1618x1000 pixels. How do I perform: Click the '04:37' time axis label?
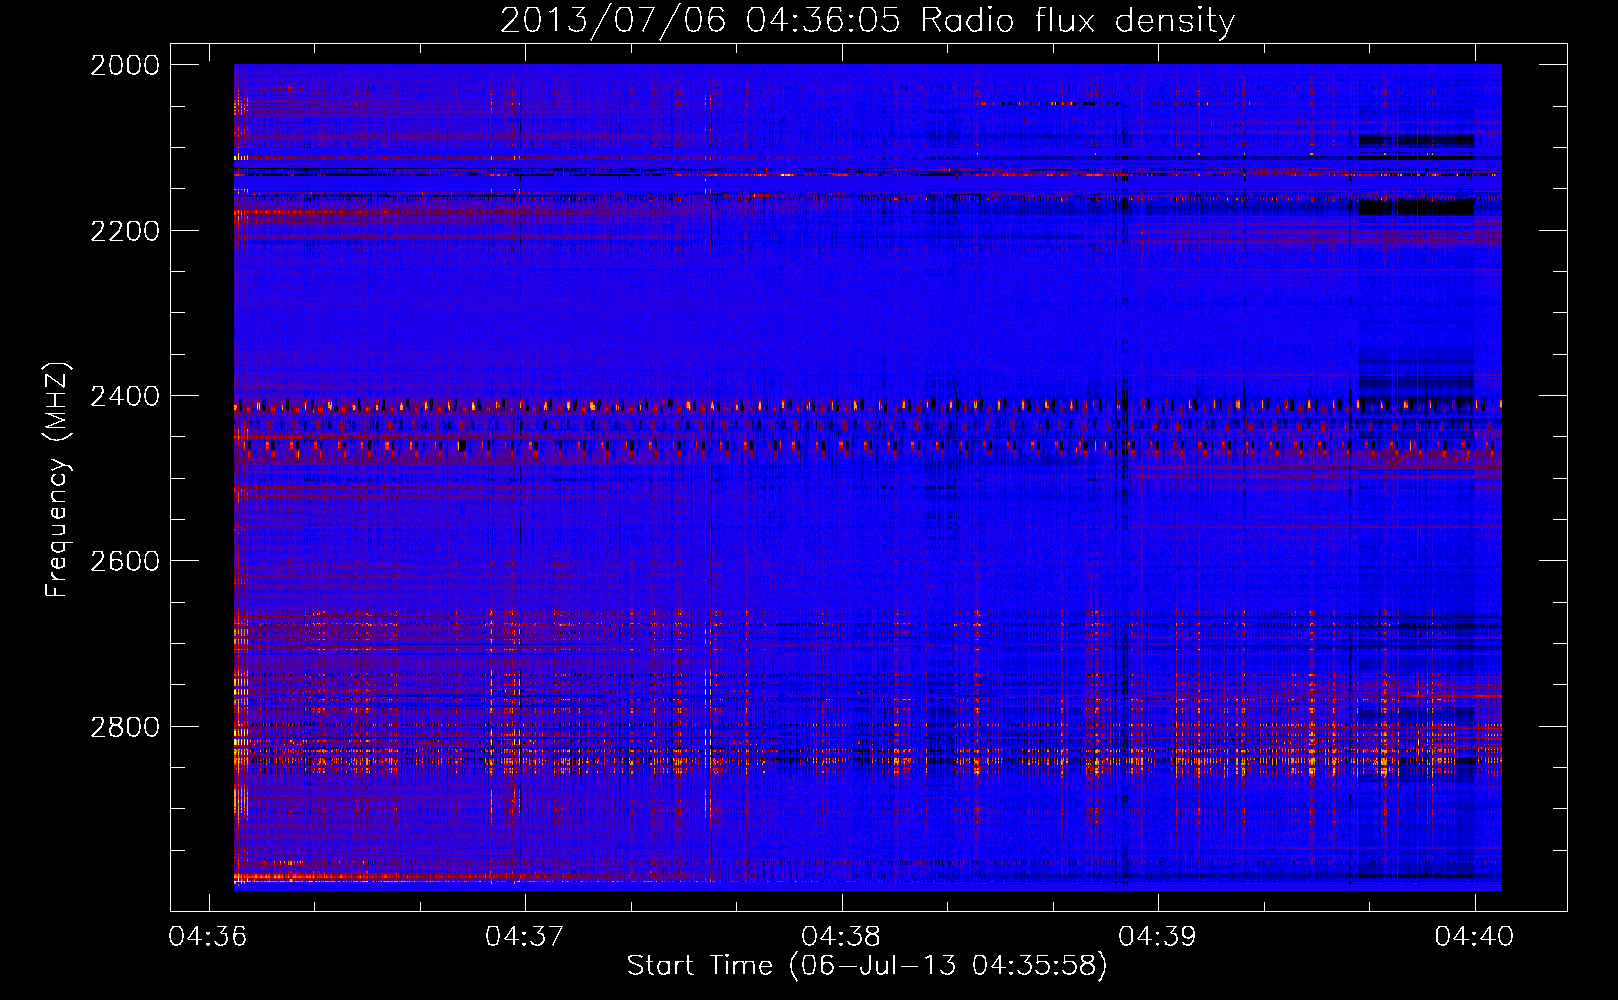(524, 936)
